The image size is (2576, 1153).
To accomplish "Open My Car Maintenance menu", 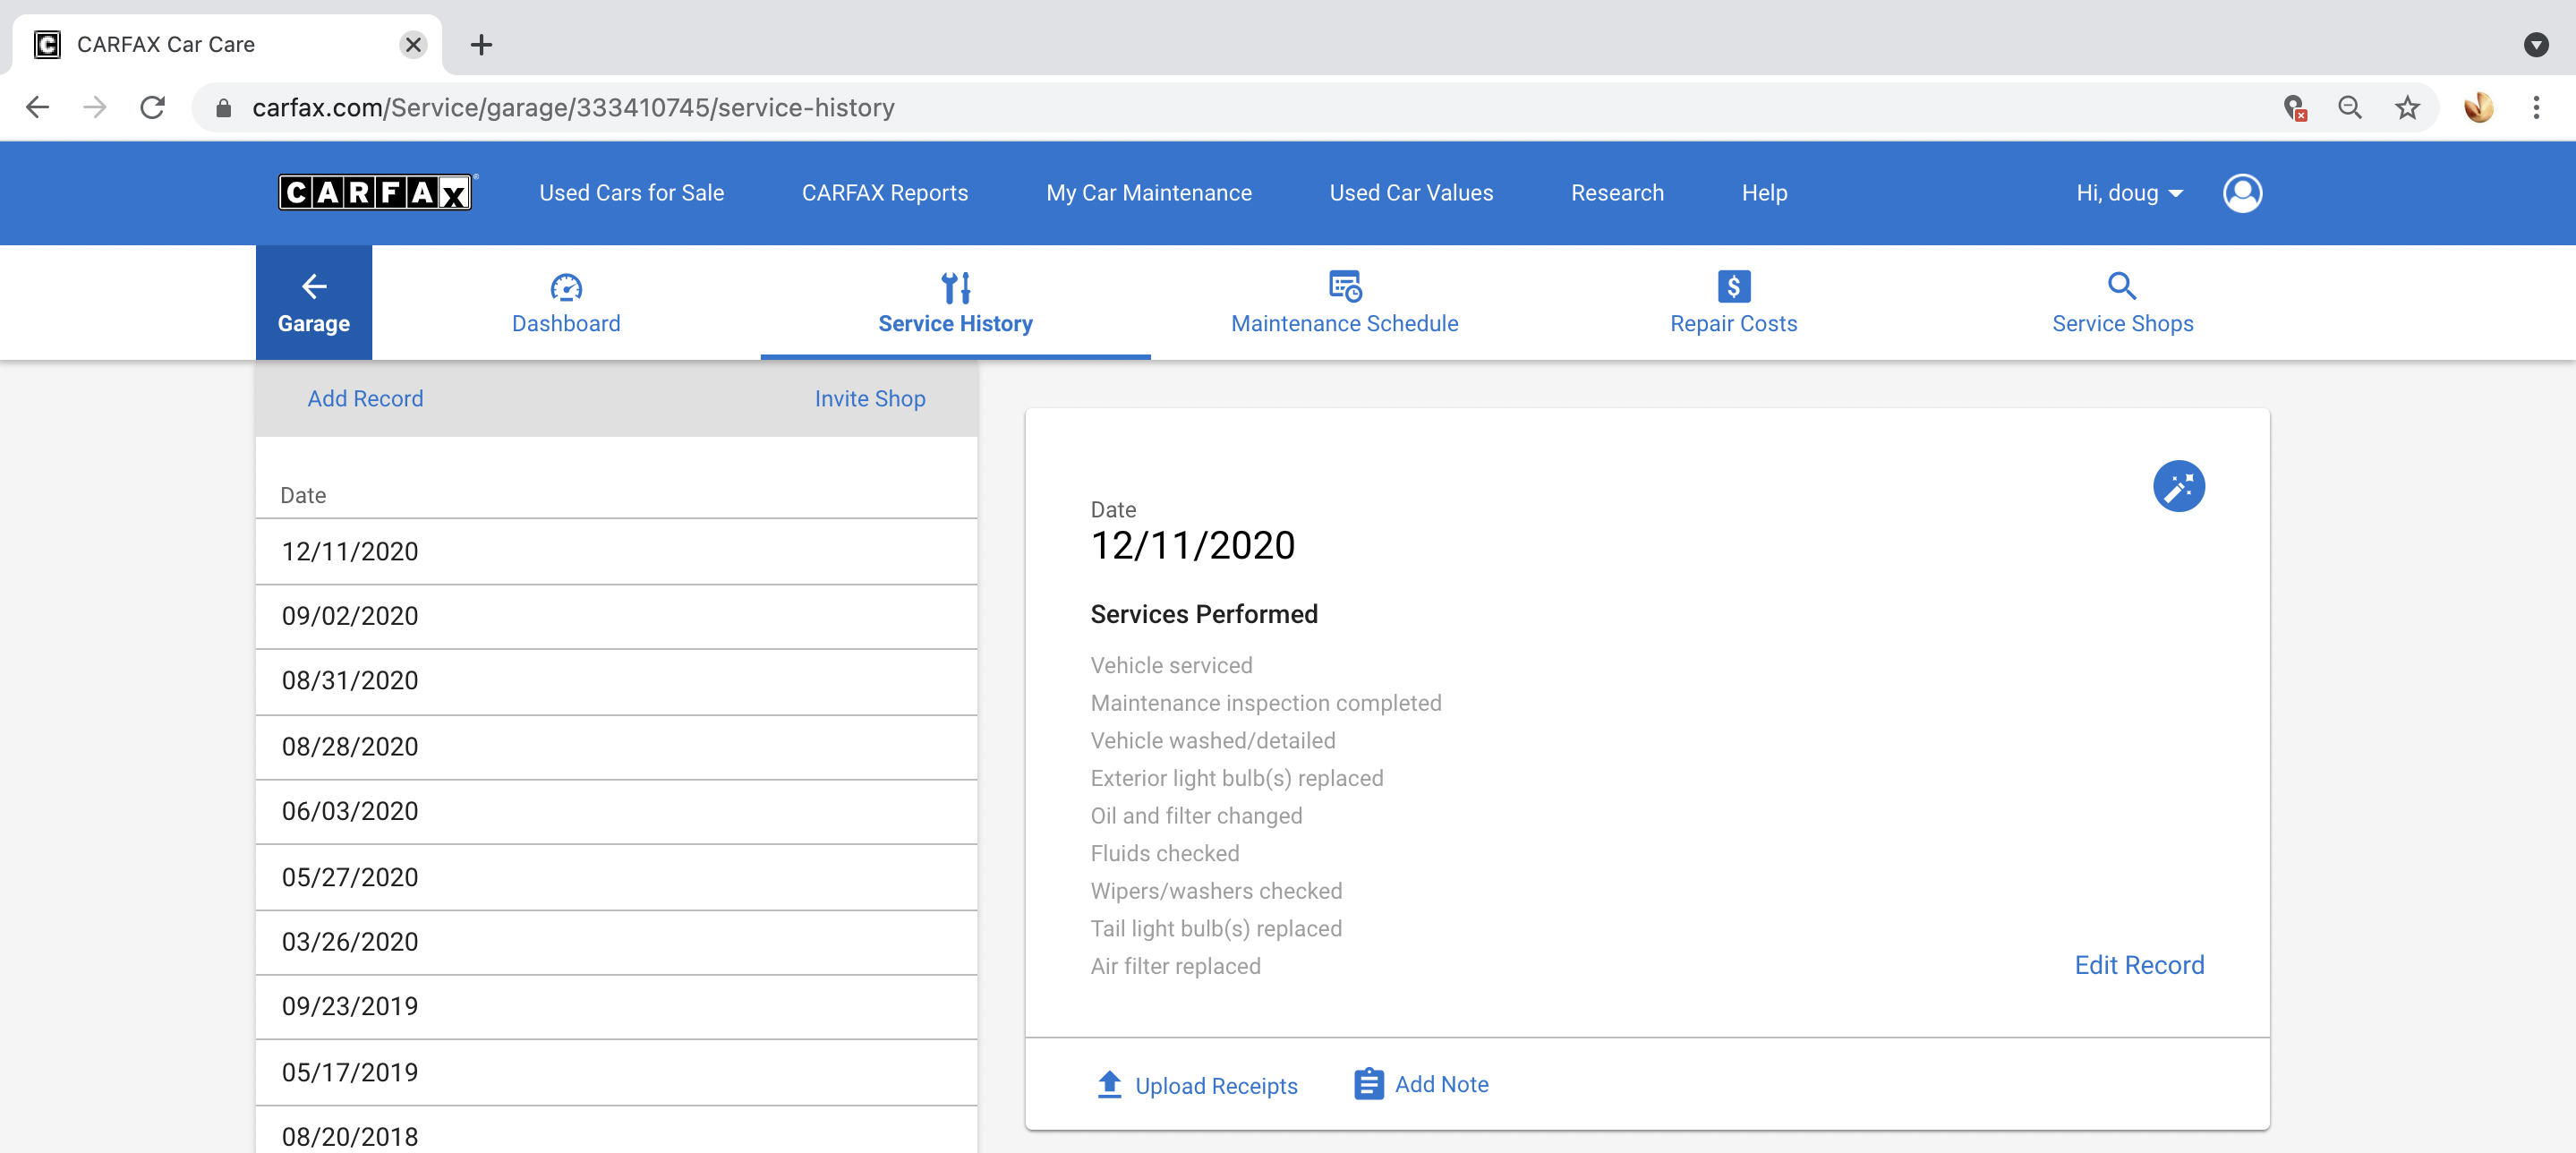I will (x=1148, y=193).
